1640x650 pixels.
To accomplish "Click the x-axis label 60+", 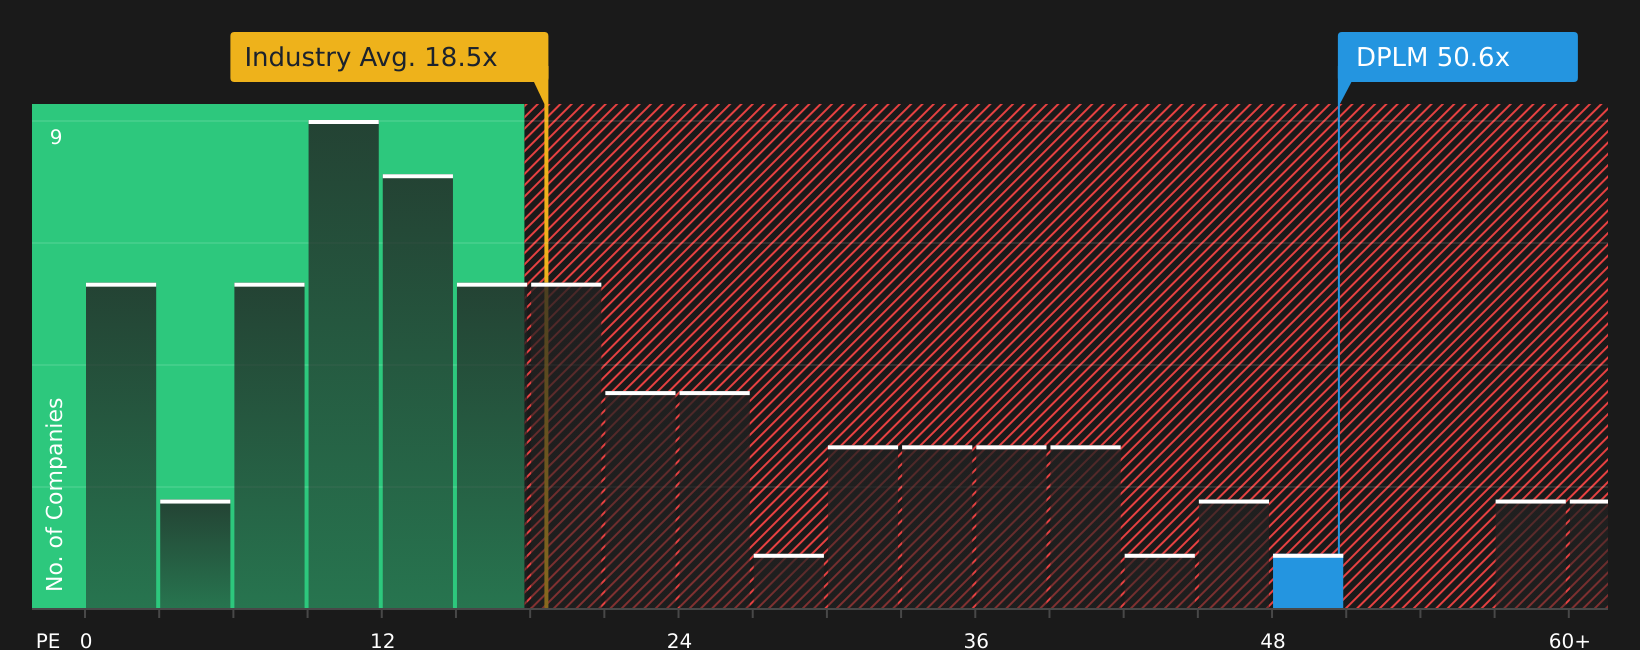I will (1569, 640).
